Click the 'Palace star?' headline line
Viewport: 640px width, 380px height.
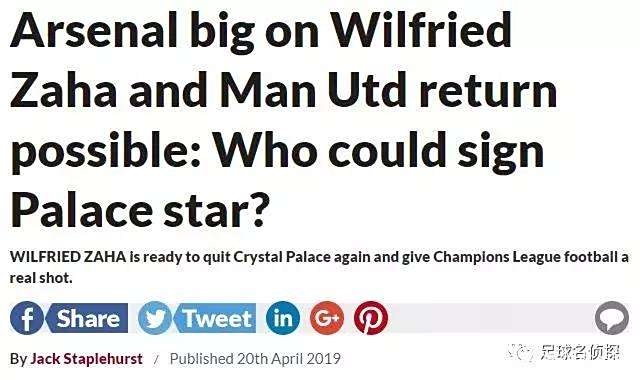[140, 212]
